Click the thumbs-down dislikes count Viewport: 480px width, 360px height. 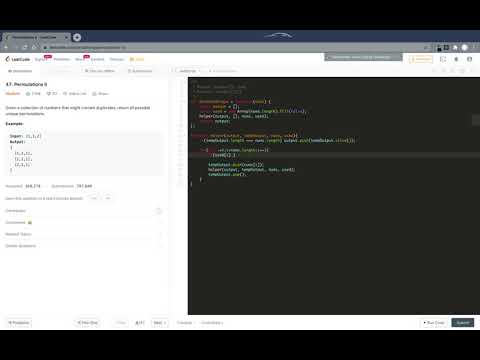[x=52, y=94]
